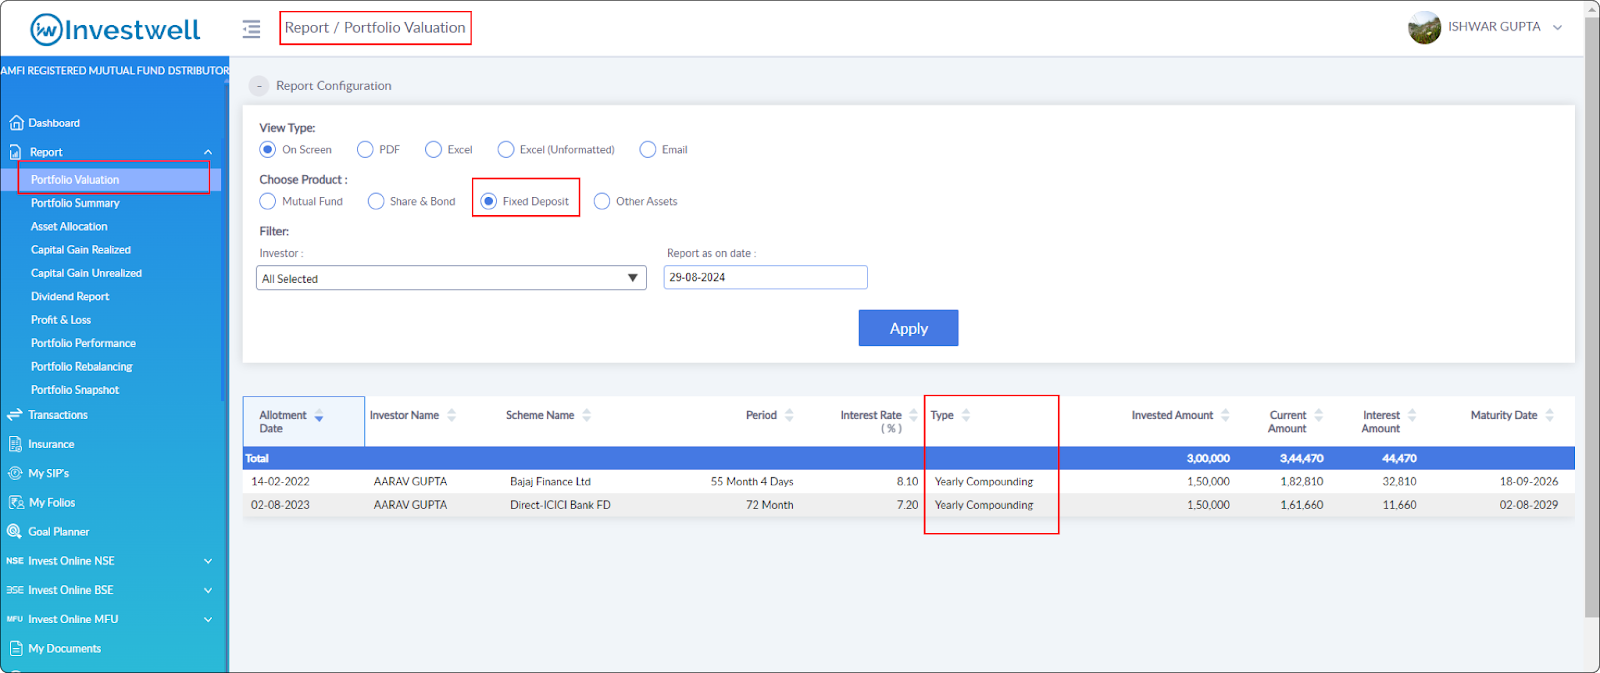Image resolution: width=1600 pixels, height=673 pixels.
Task: Sort by Investor Name arrows
Action: click(x=451, y=415)
